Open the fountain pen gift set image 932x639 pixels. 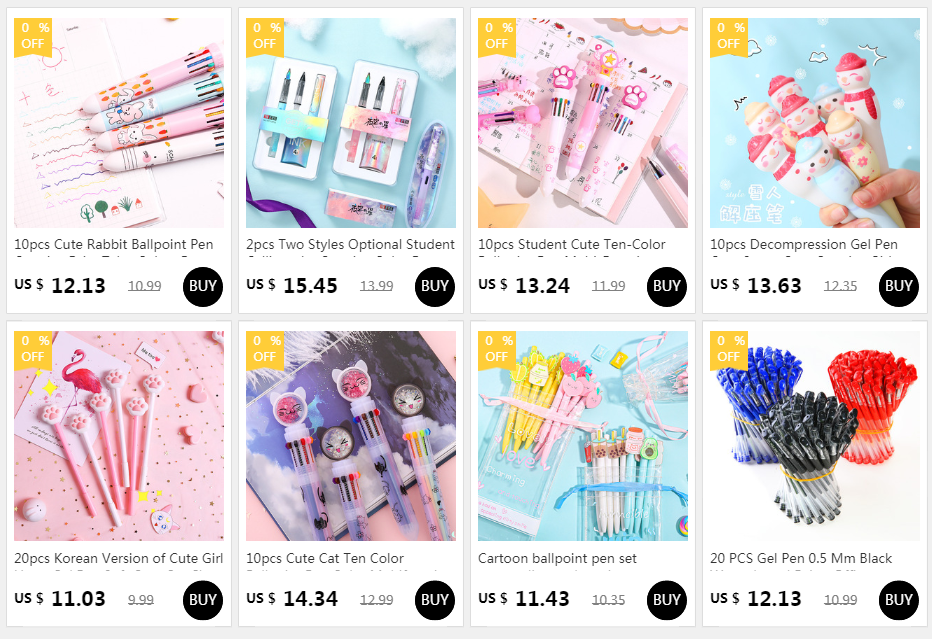[351, 122]
